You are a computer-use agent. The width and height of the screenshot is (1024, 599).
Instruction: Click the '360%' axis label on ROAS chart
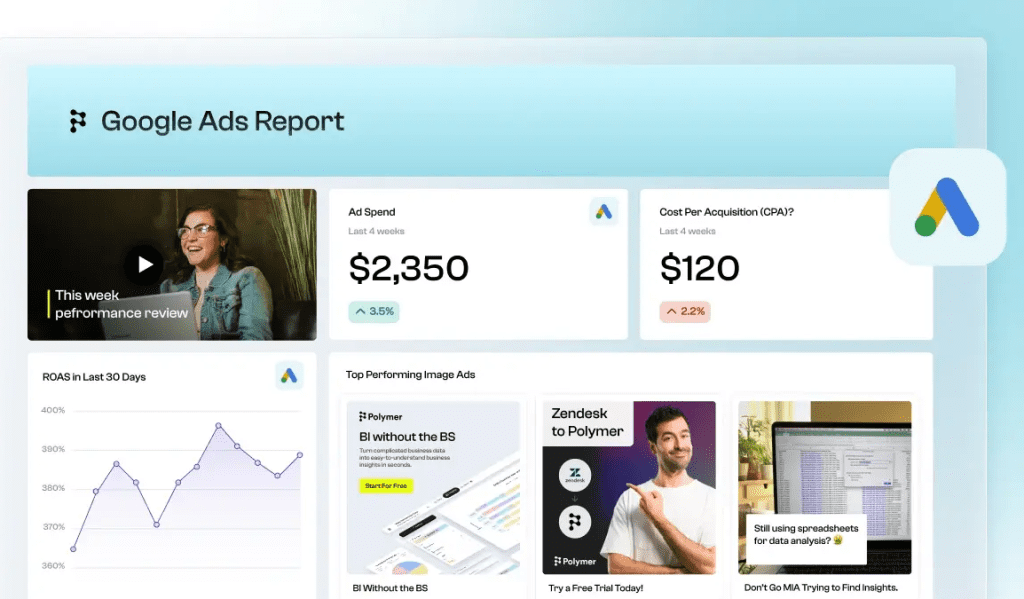(x=53, y=566)
